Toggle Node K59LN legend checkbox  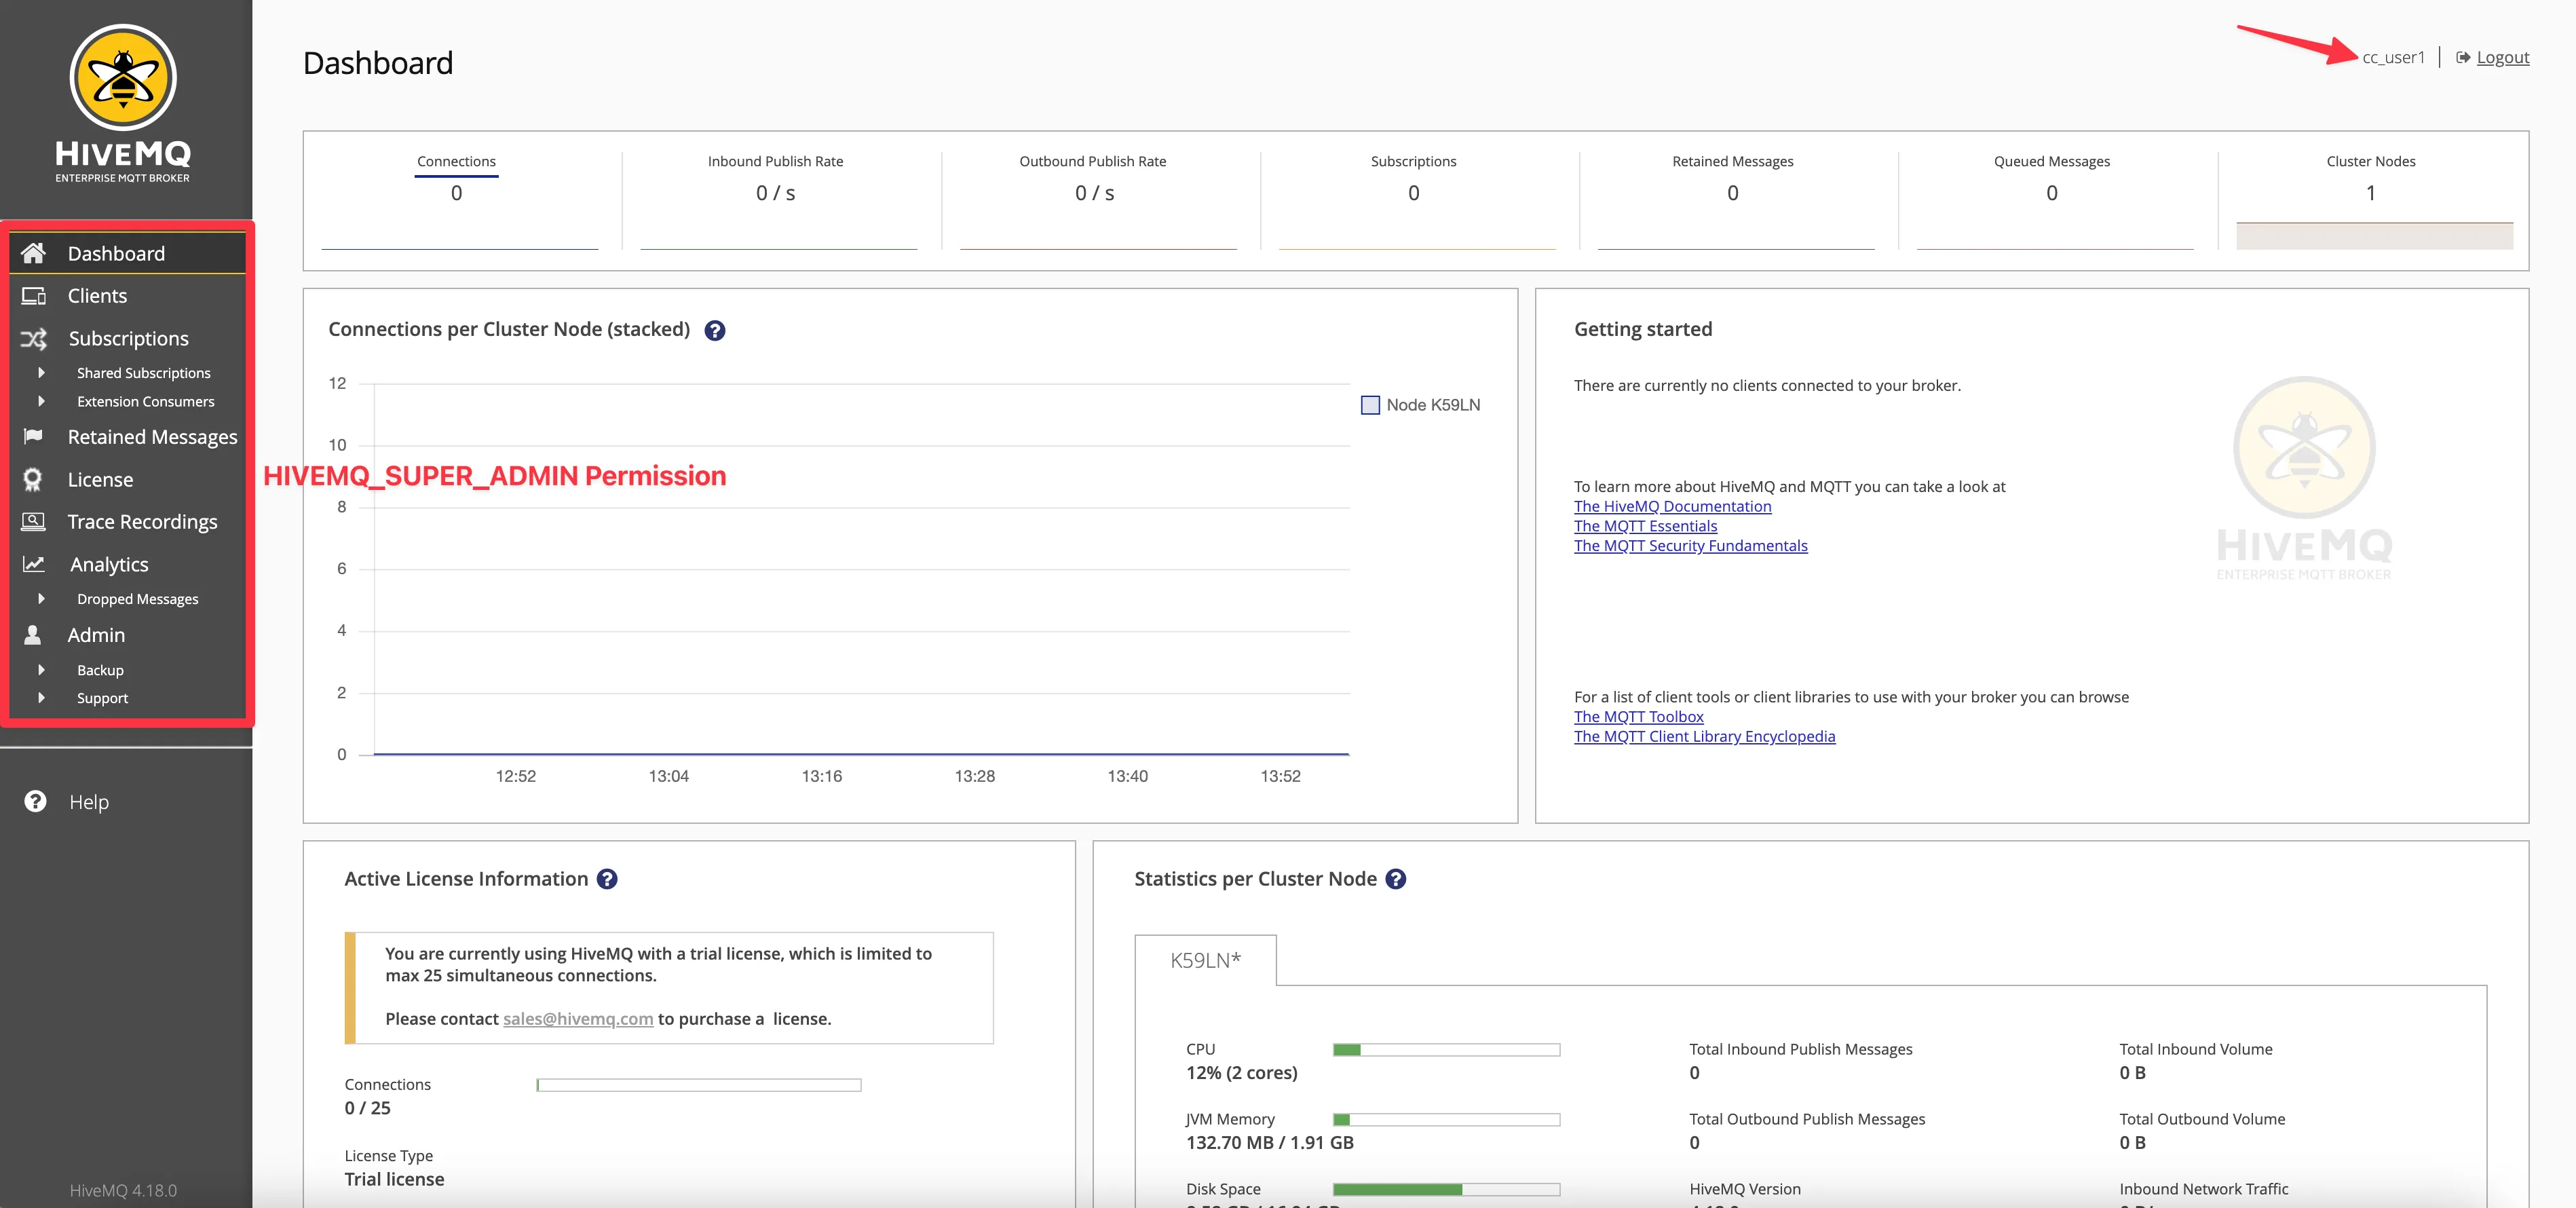1370,405
